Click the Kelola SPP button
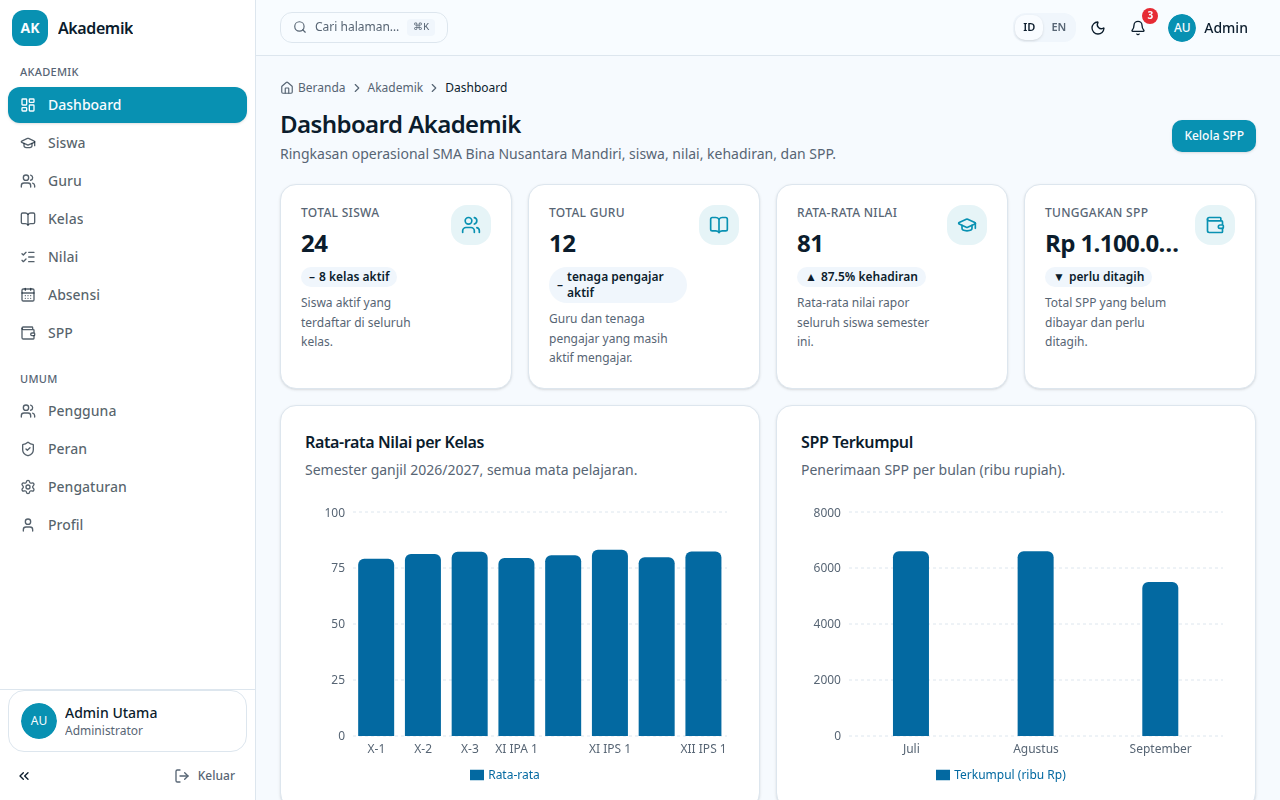Image resolution: width=1280 pixels, height=800 pixels. [x=1213, y=136]
